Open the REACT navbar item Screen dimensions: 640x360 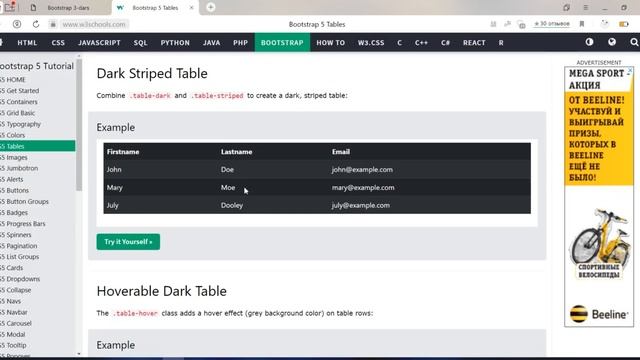[474, 42]
